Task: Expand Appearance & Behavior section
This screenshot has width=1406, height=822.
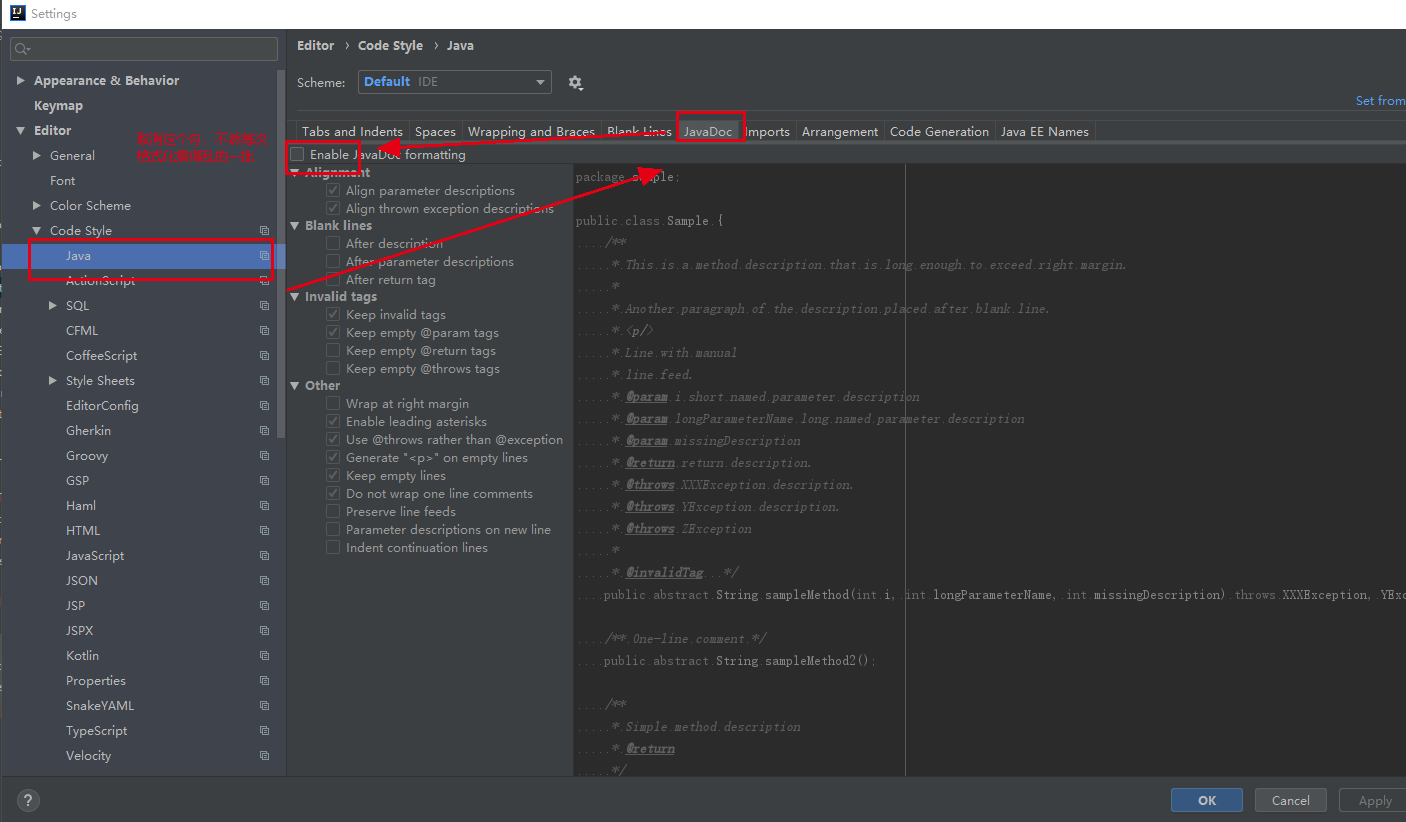Action: pos(20,81)
